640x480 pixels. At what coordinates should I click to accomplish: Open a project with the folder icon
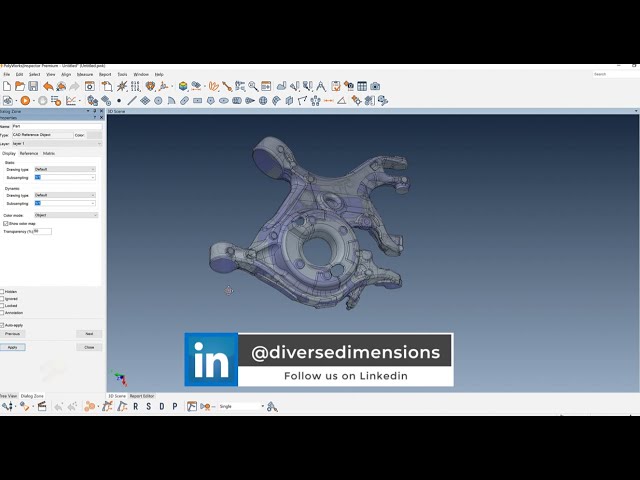[x=20, y=86]
